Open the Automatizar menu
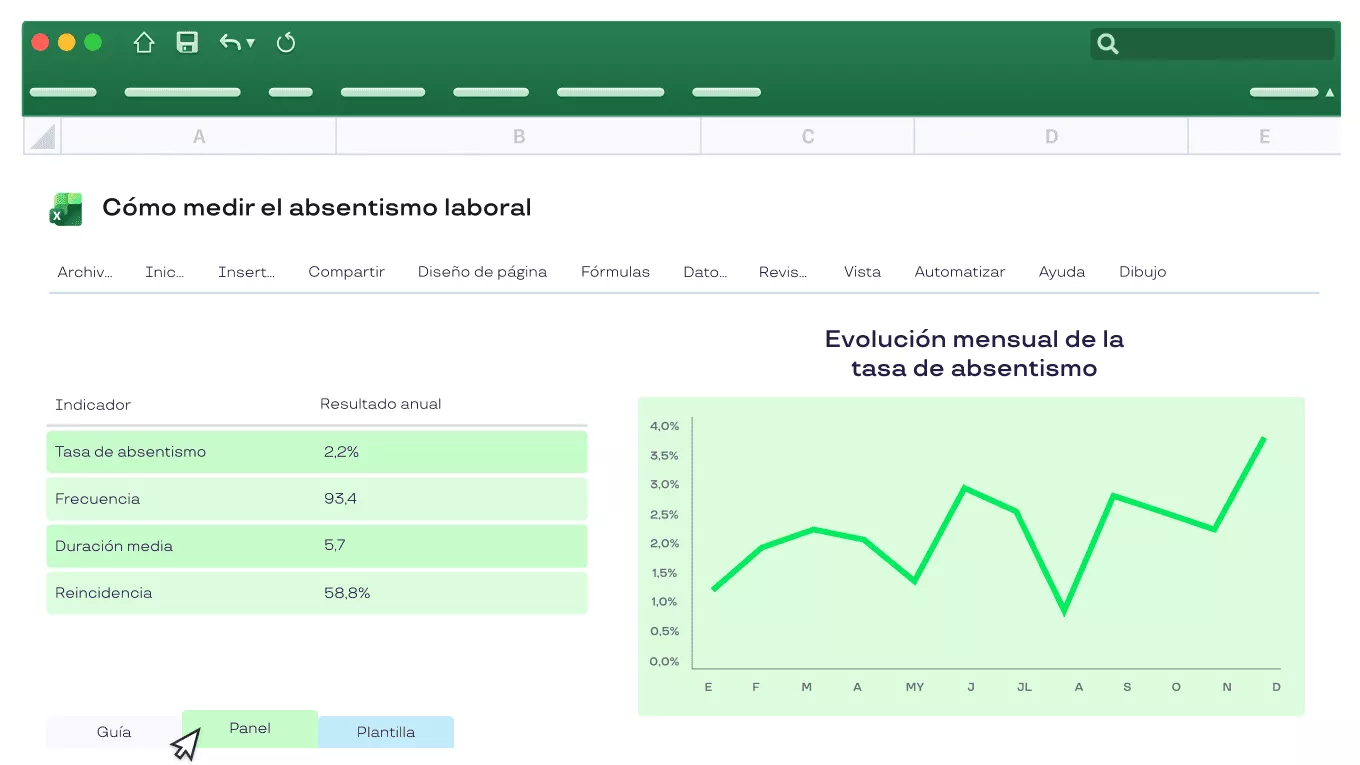This screenshot has height=765, width=1360. tap(960, 272)
